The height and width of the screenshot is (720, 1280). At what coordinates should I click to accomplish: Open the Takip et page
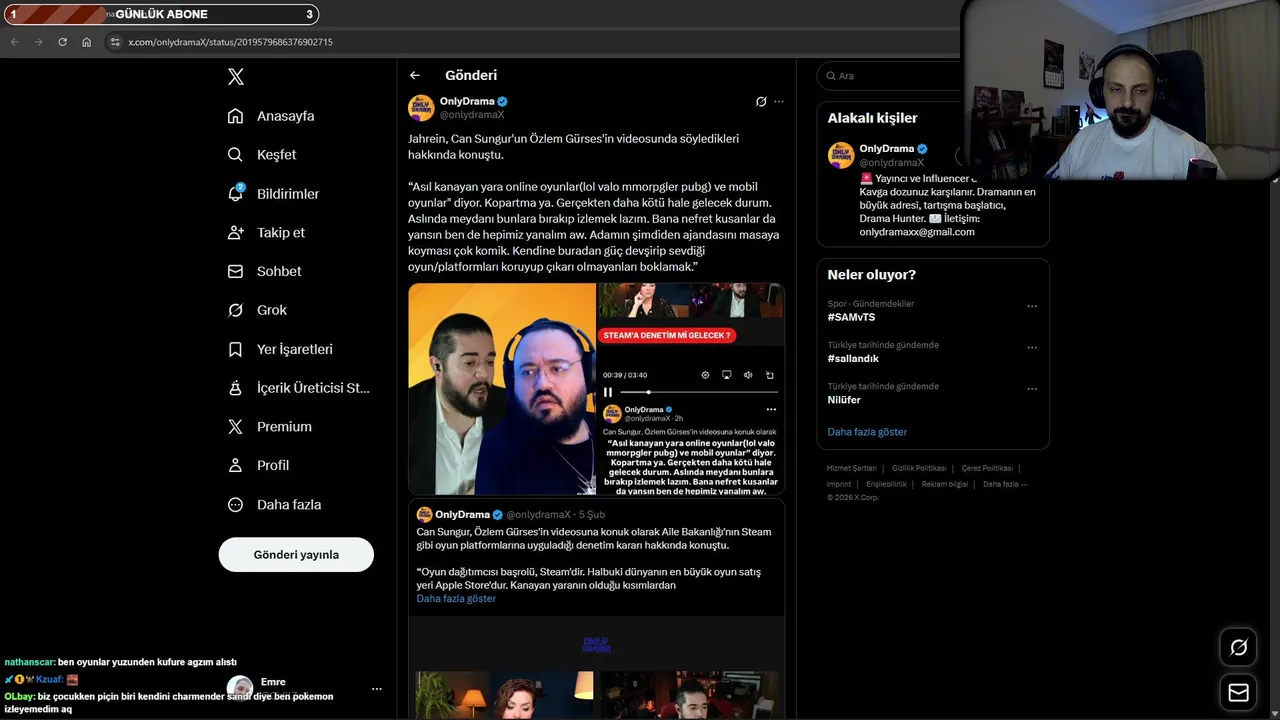[x=266, y=233]
